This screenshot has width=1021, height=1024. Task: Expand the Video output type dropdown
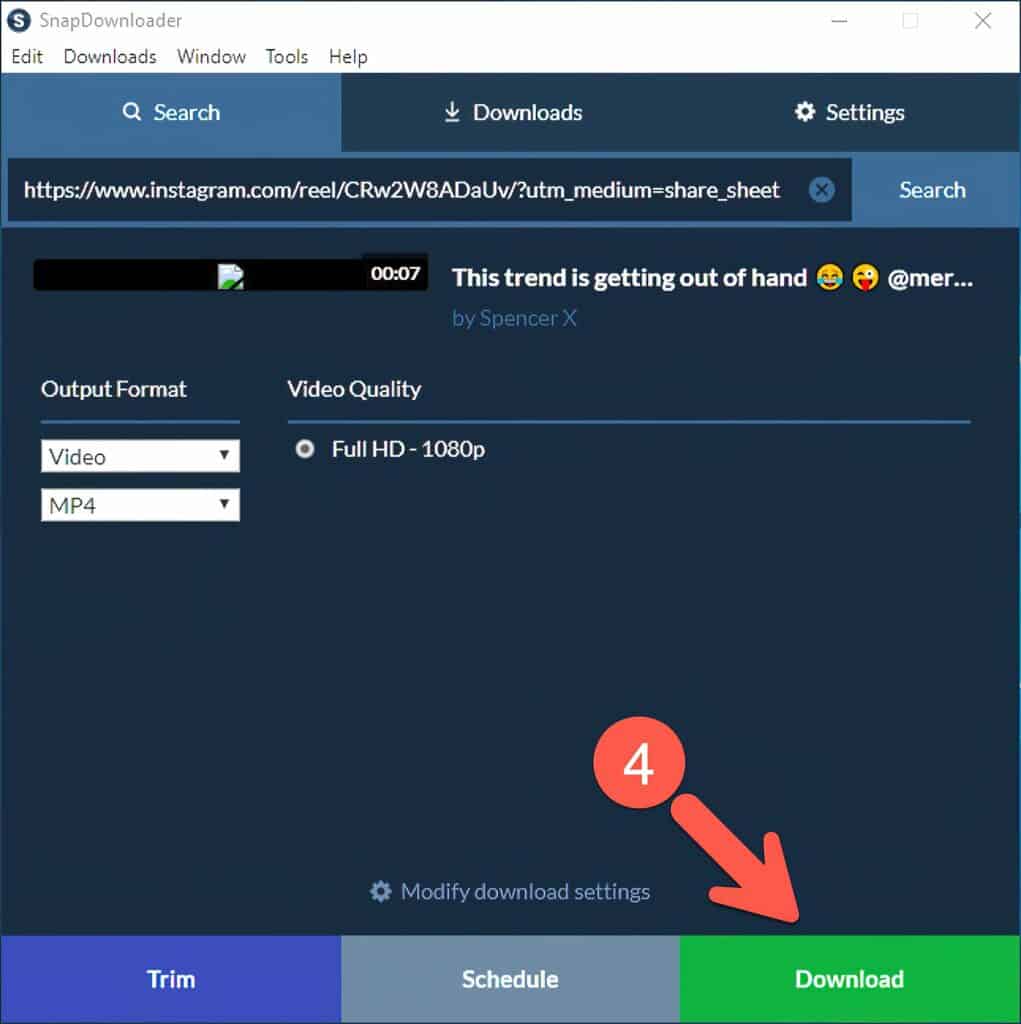tap(140, 456)
